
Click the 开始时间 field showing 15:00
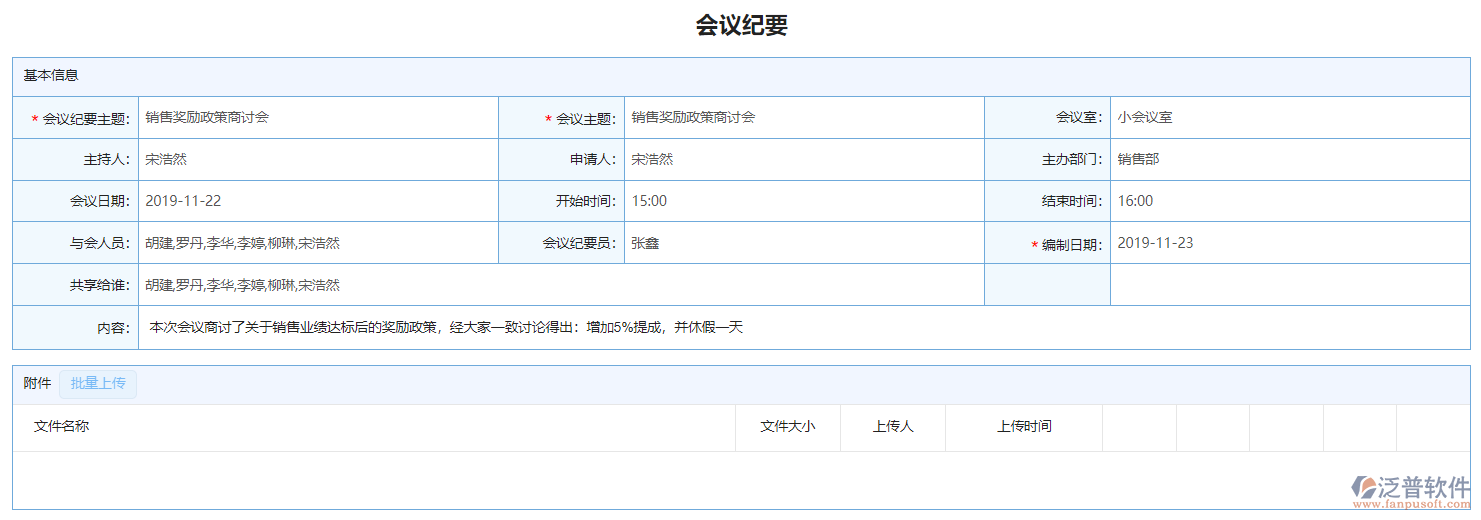tap(803, 201)
